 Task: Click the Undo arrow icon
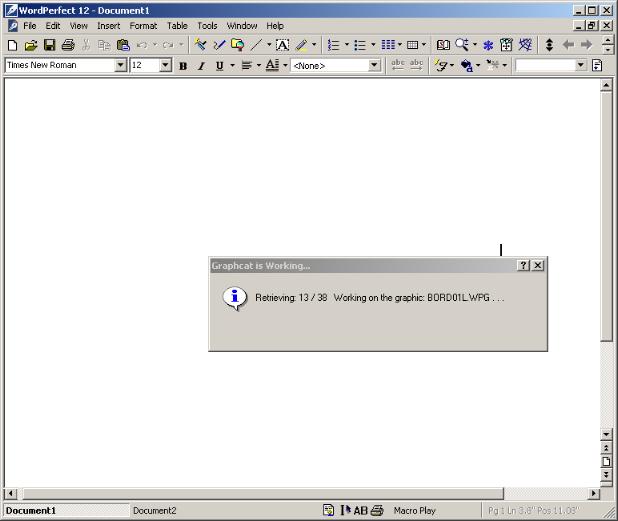coord(142,45)
